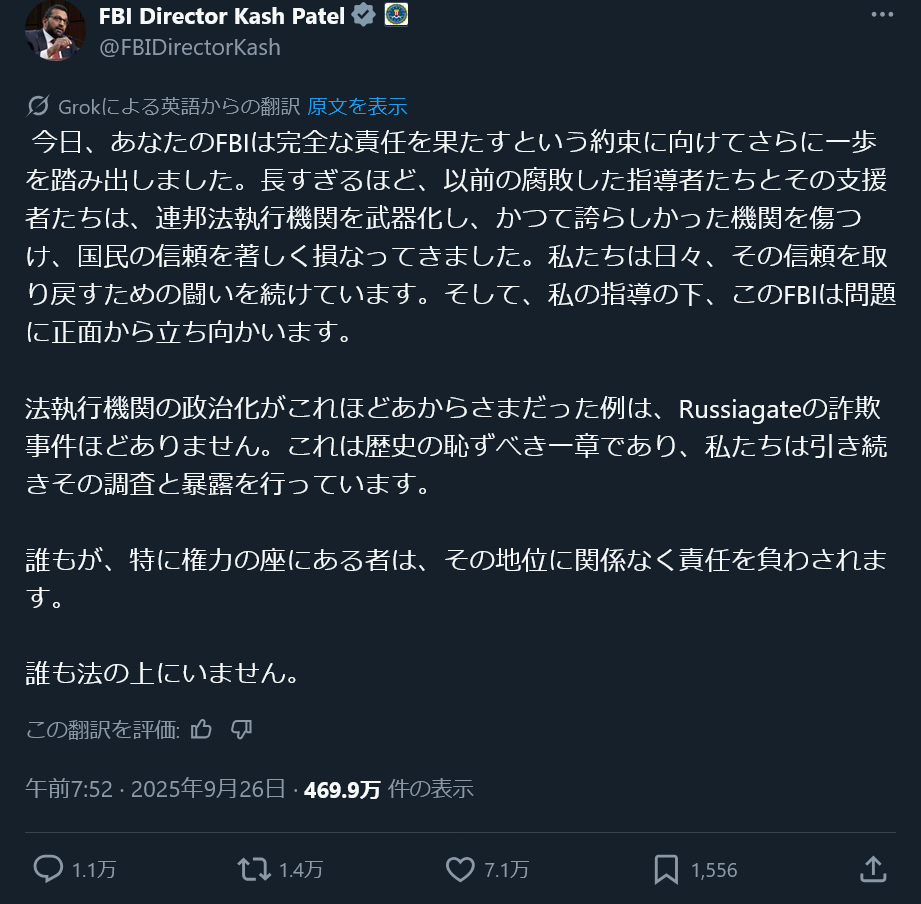921x904 pixels.
Task: Click the FBI Director Kash Patel name
Action: (221, 16)
